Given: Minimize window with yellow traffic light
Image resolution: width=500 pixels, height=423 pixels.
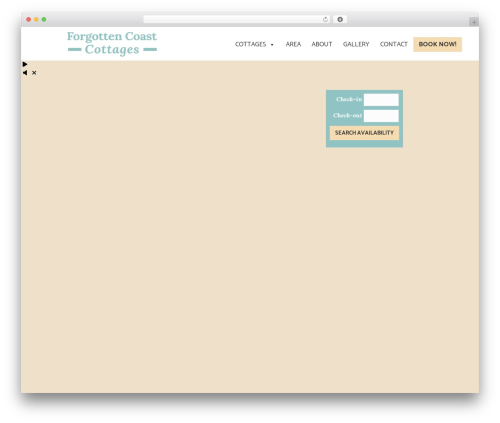Looking at the screenshot, I should click(36, 20).
